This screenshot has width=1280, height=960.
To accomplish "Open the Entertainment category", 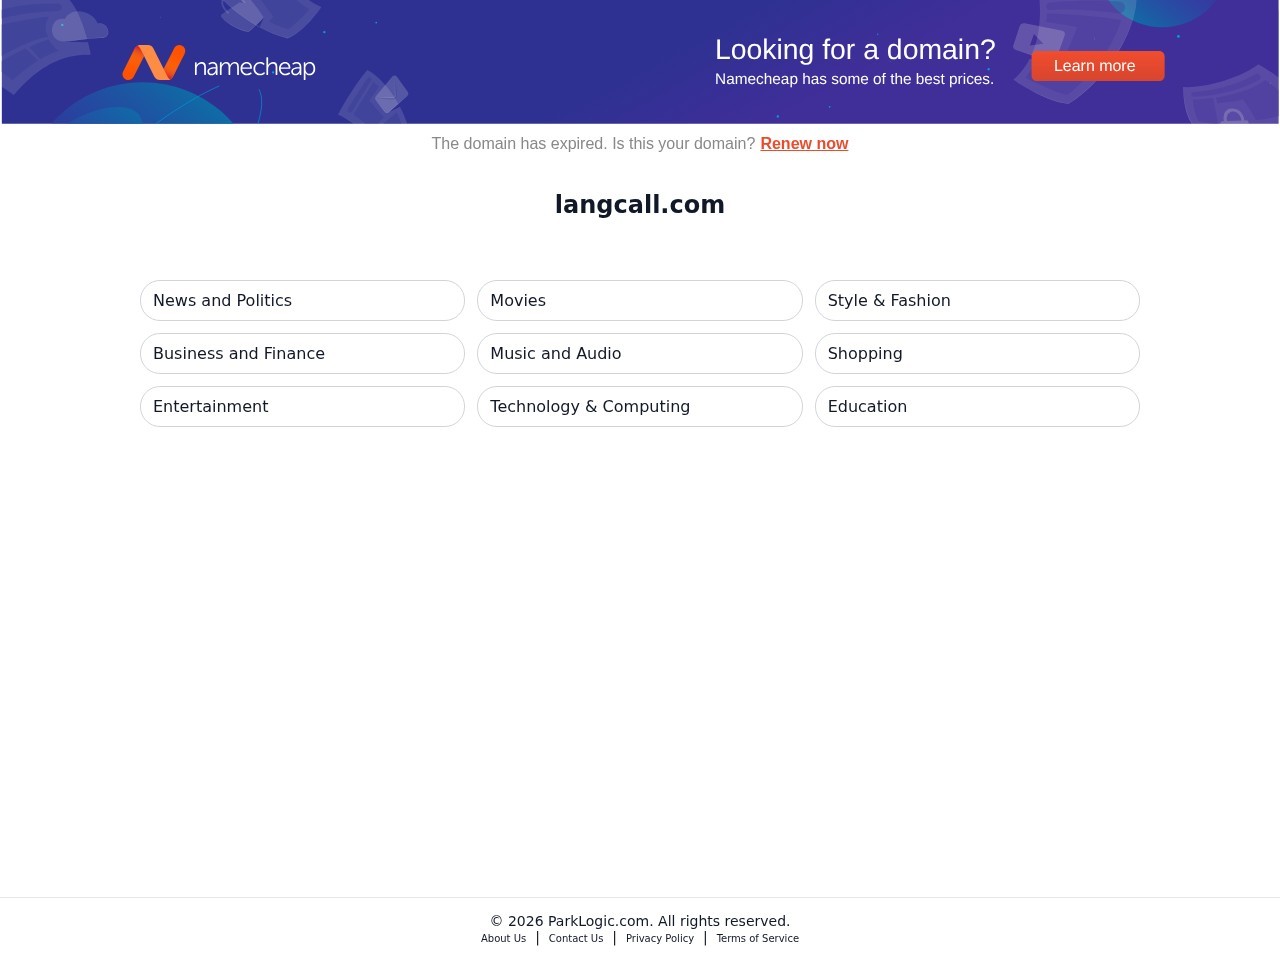I will (x=302, y=406).
